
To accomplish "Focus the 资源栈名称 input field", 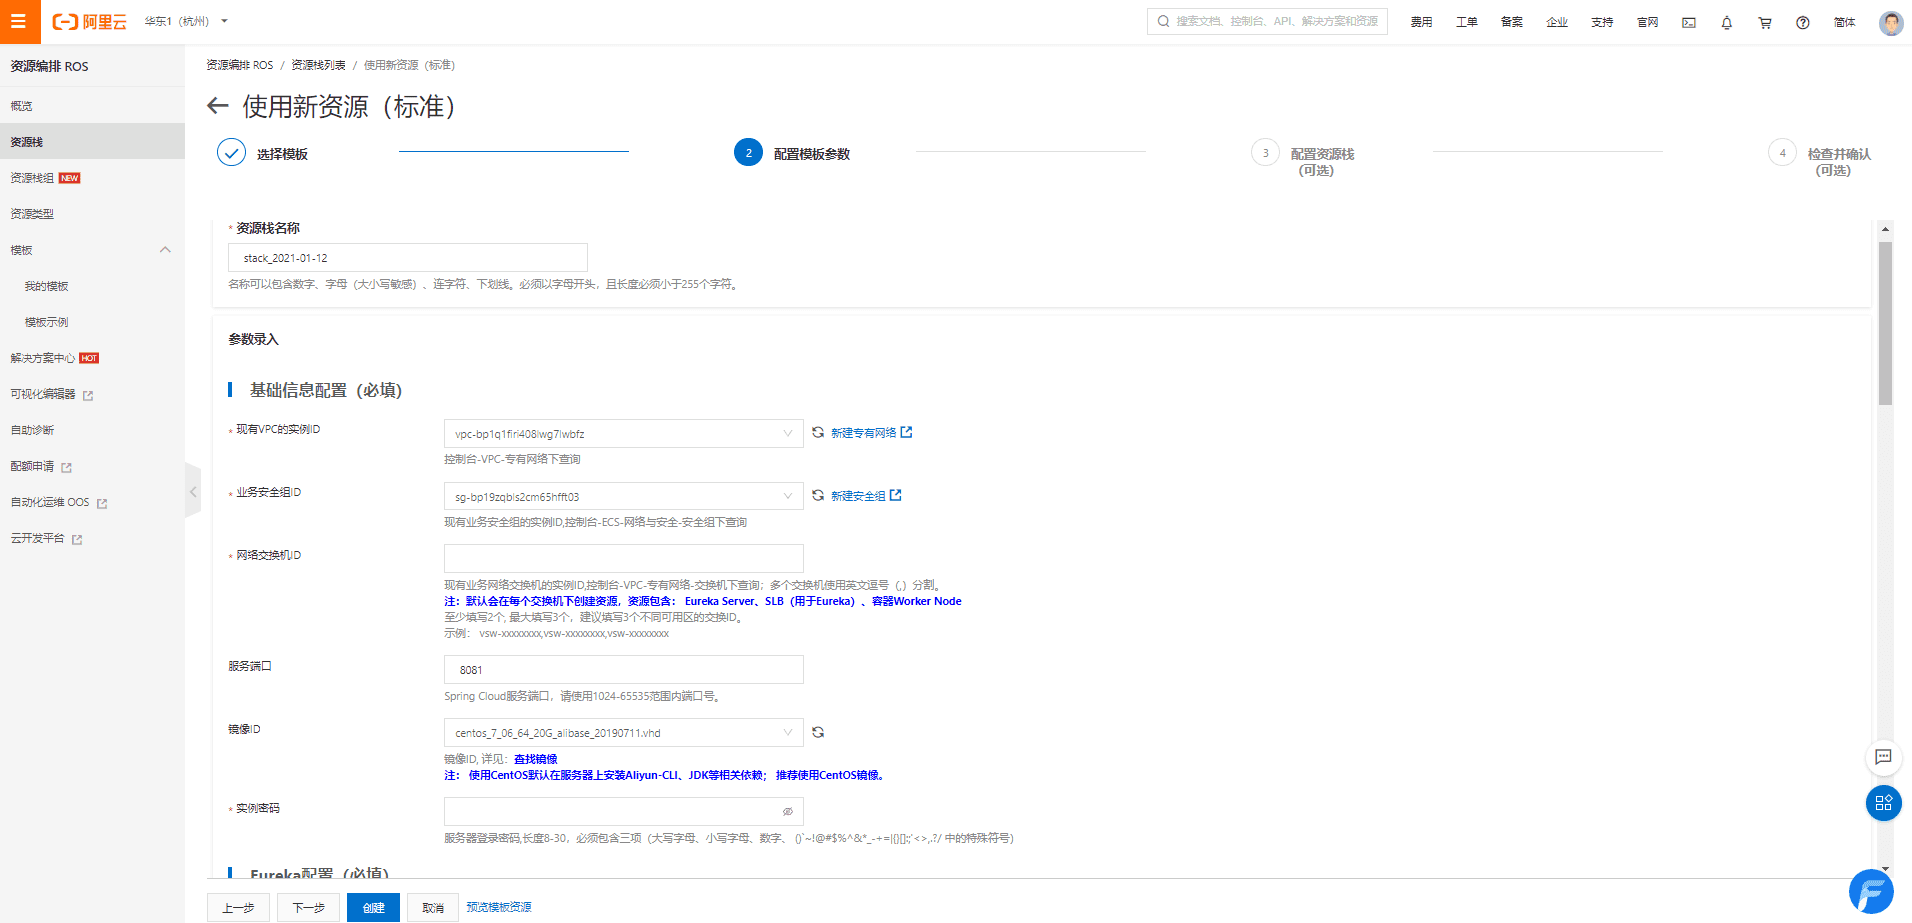I will [x=408, y=258].
